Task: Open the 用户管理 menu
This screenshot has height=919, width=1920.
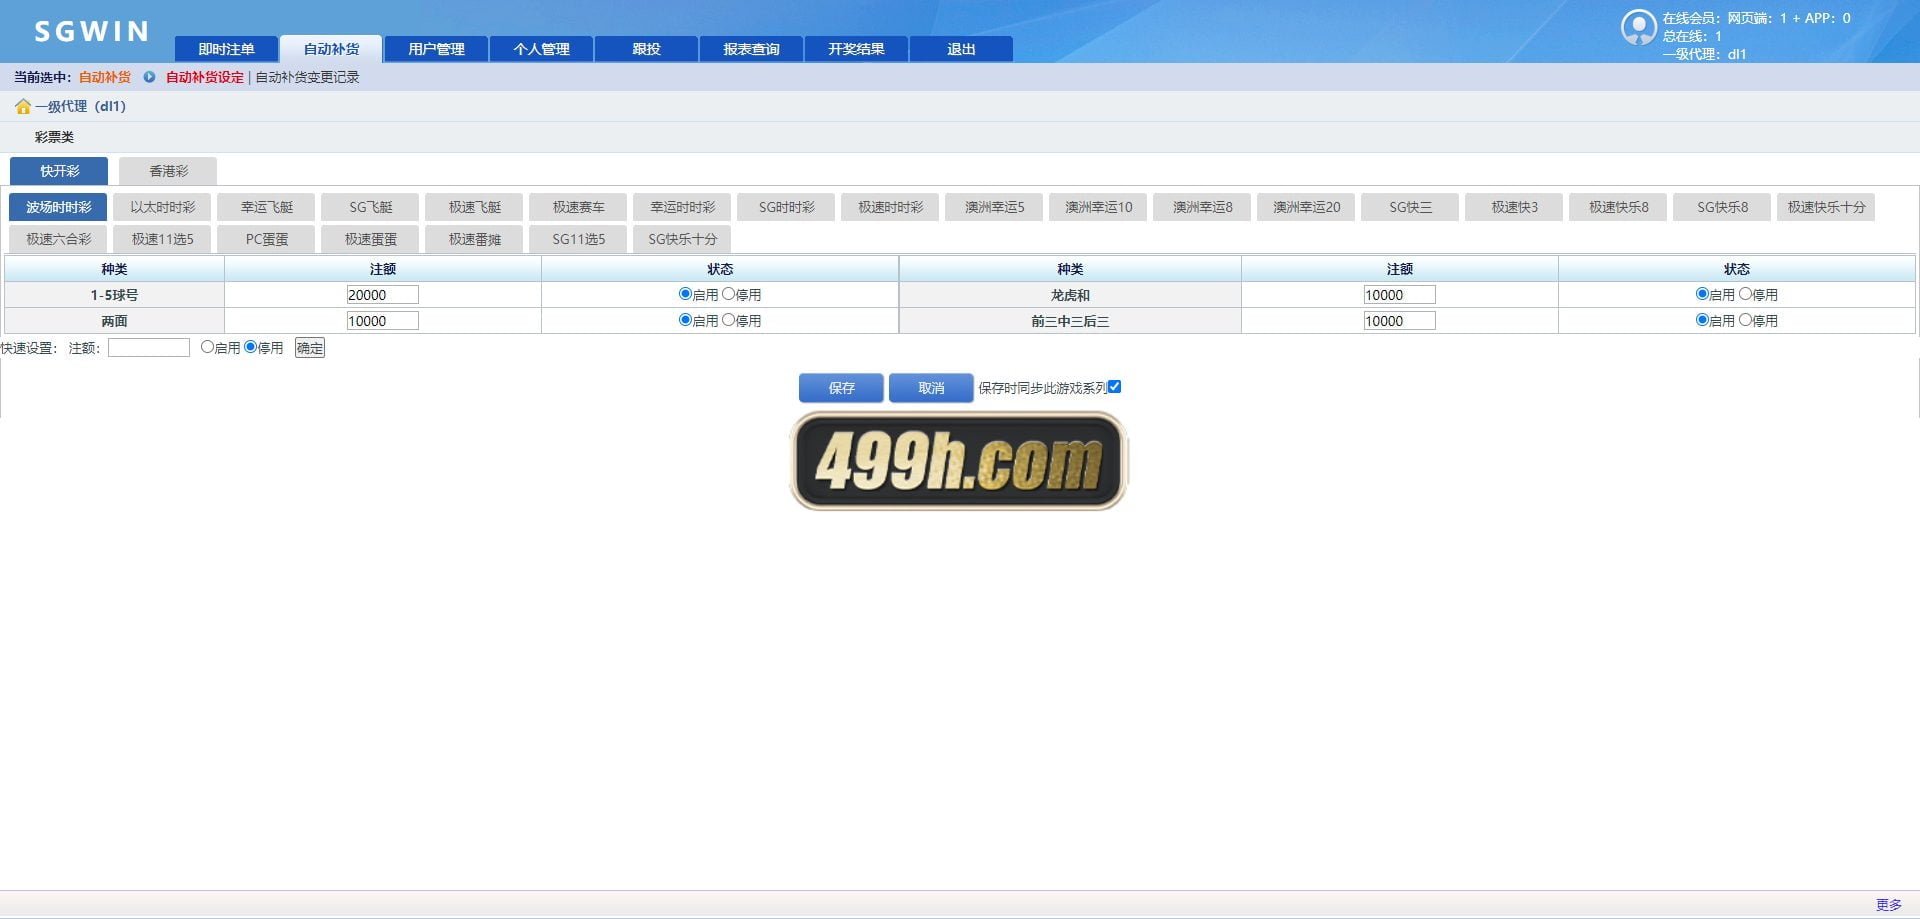Action: pyautogui.click(x=436, y=49)
